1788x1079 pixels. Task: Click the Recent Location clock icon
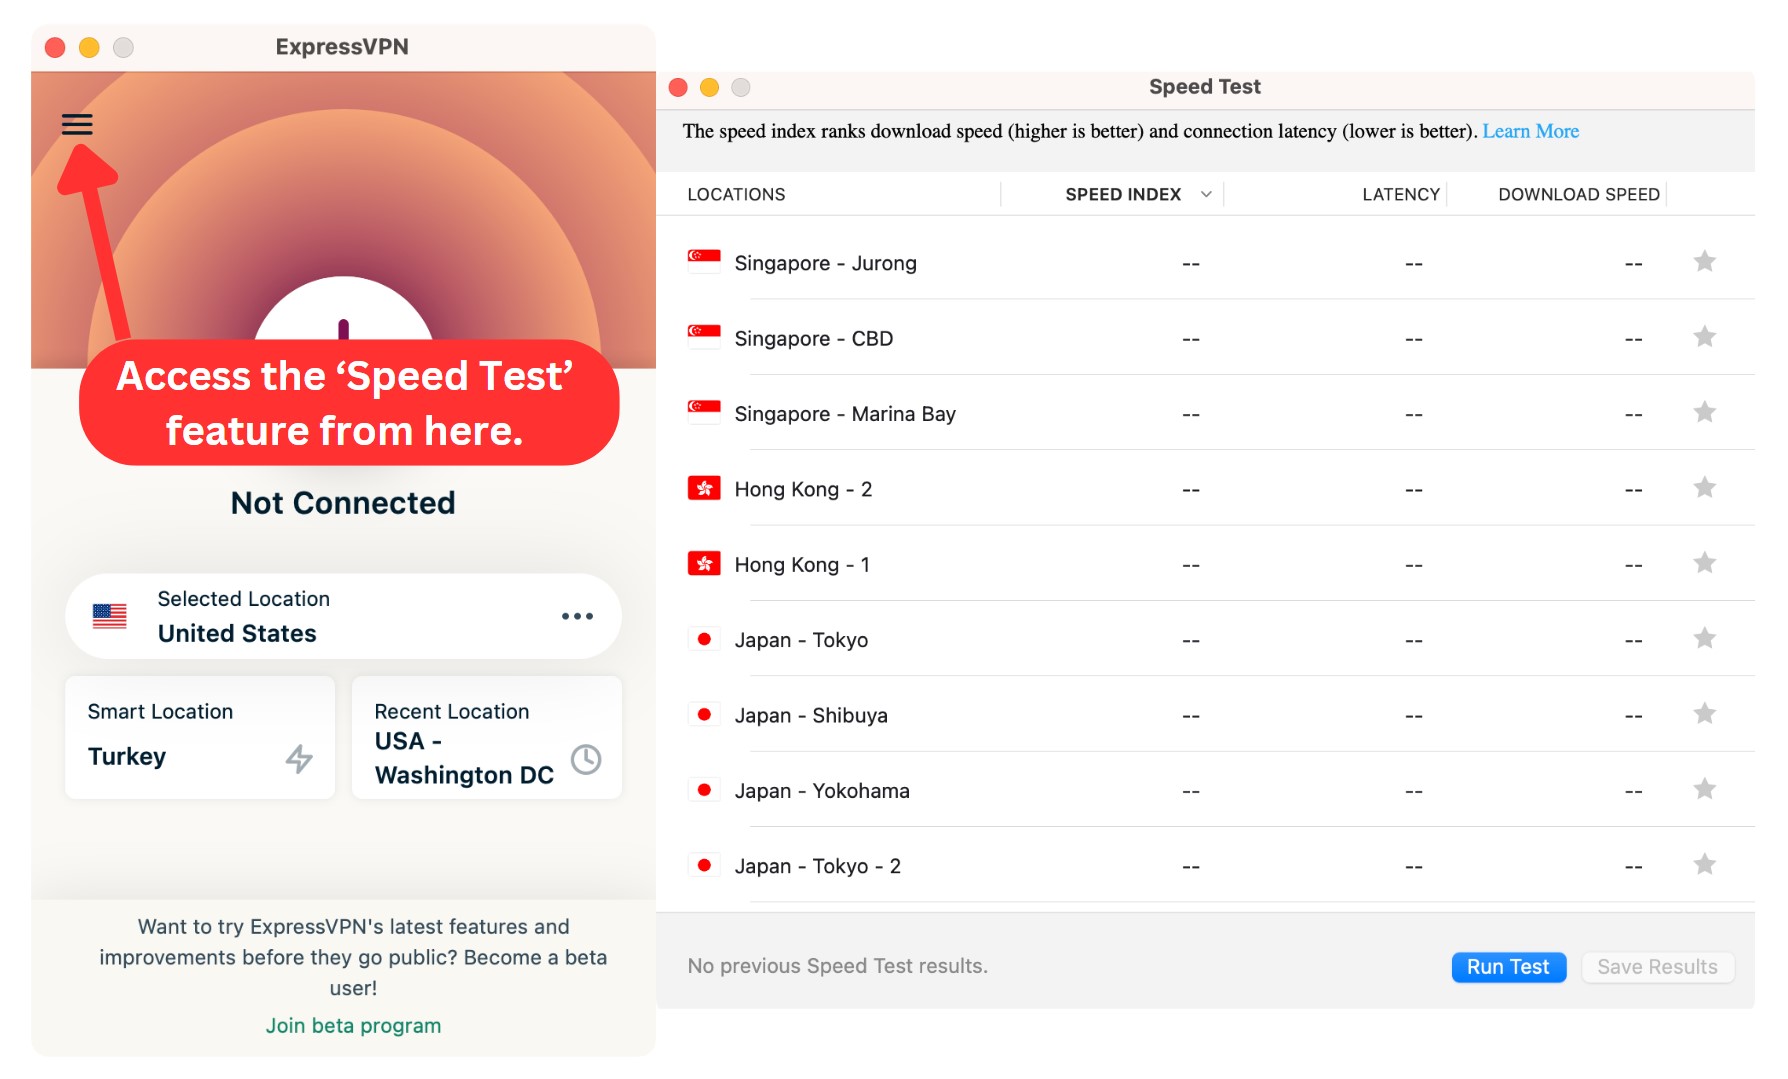(x=586, y=759)
